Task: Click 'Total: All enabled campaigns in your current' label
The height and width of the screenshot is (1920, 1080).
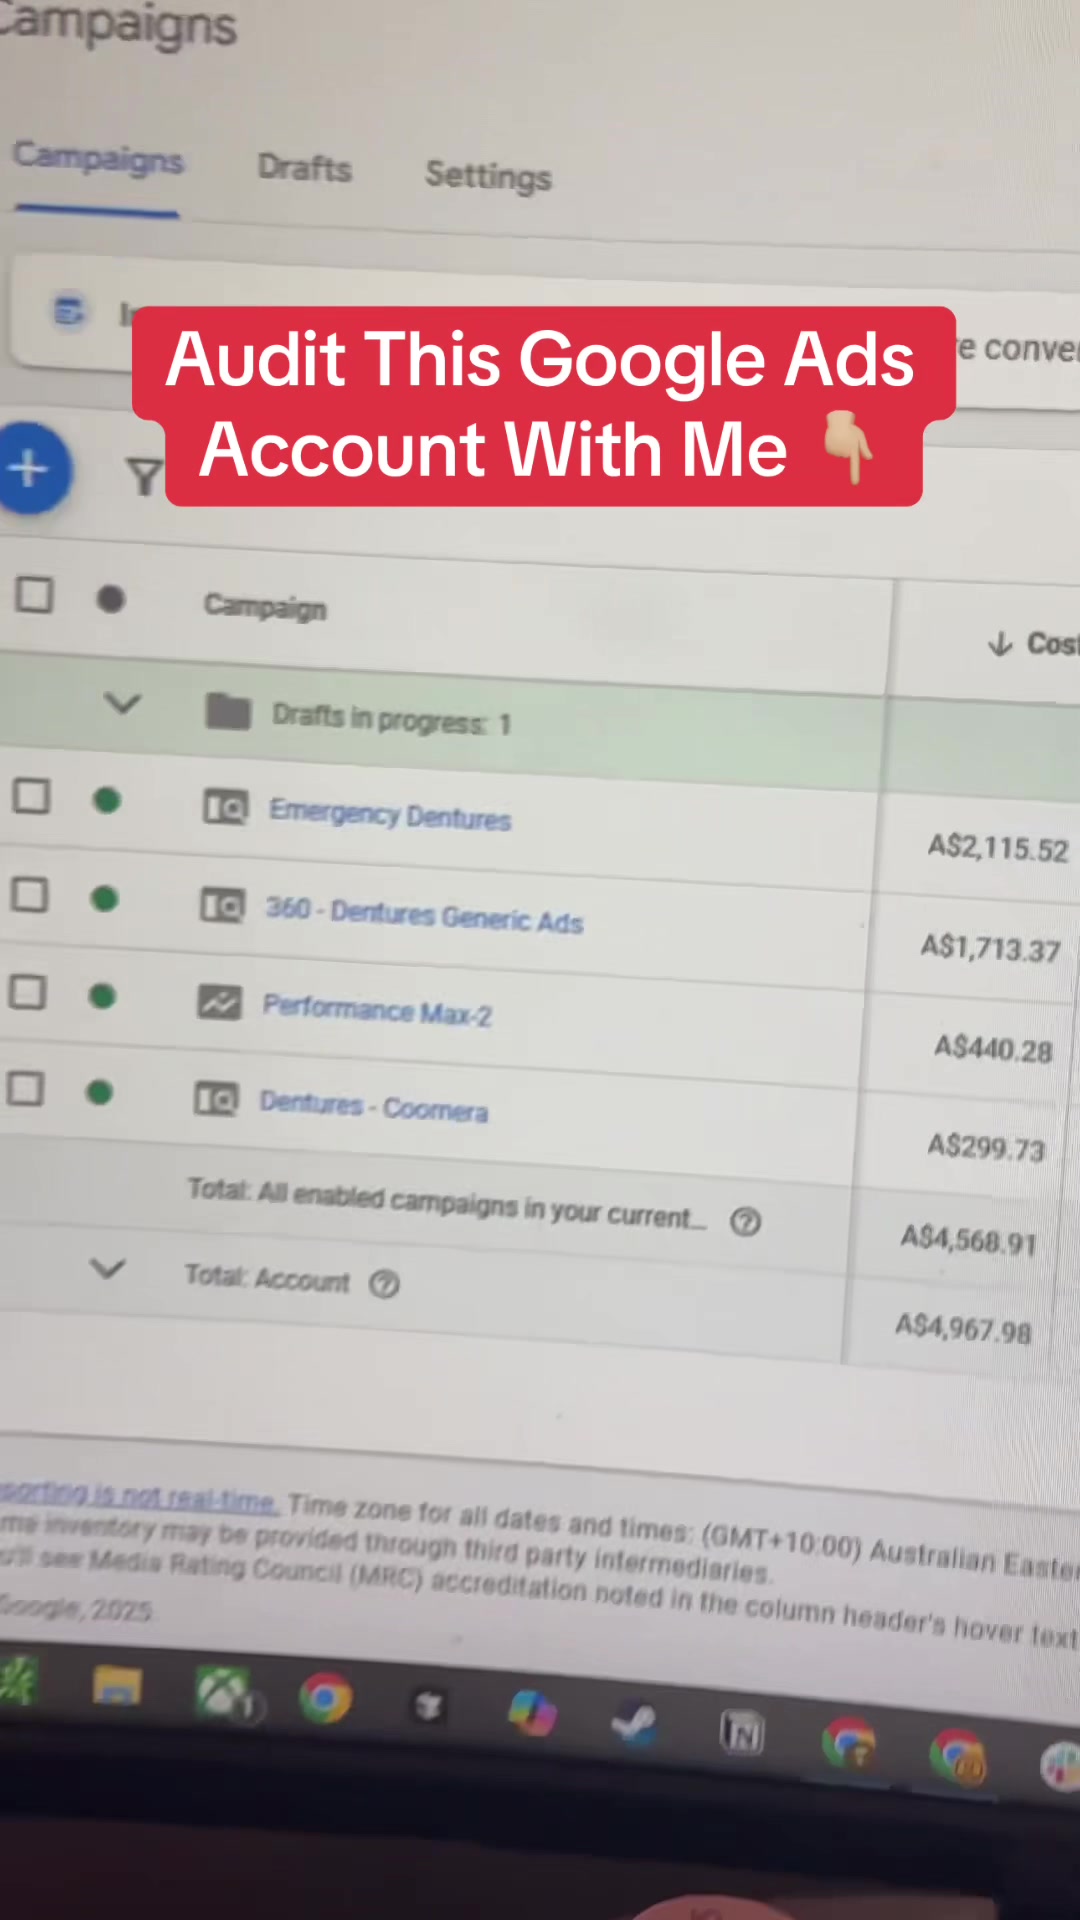Action: coord(448,1203)
